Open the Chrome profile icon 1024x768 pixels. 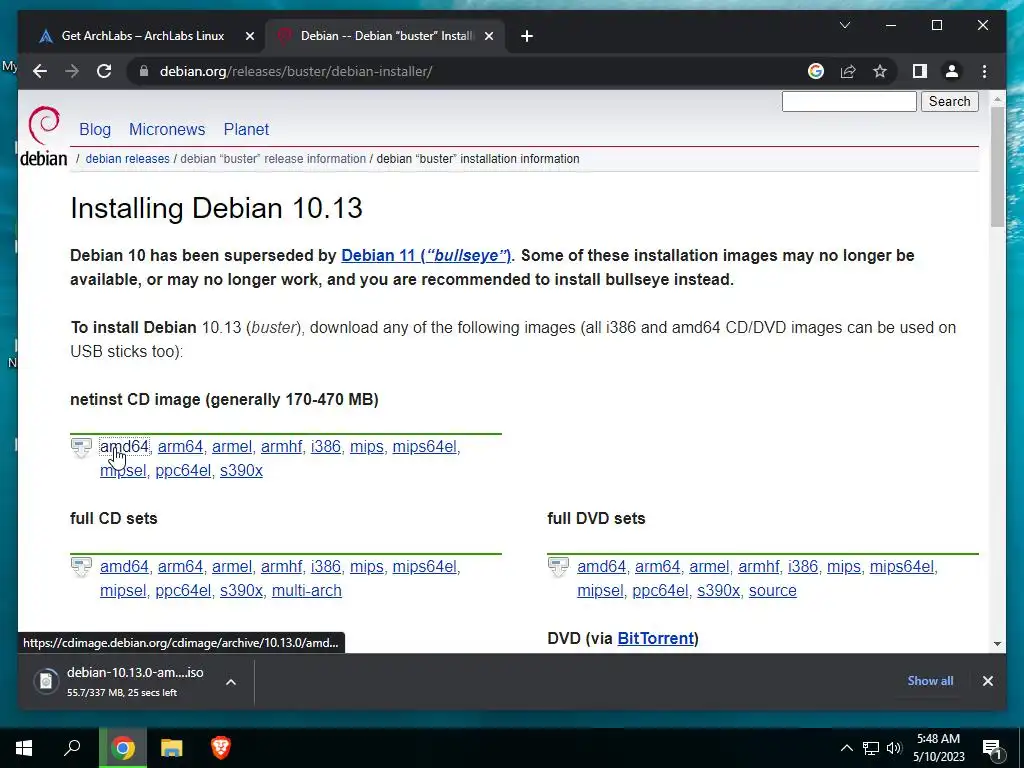[x=952, y=71]
